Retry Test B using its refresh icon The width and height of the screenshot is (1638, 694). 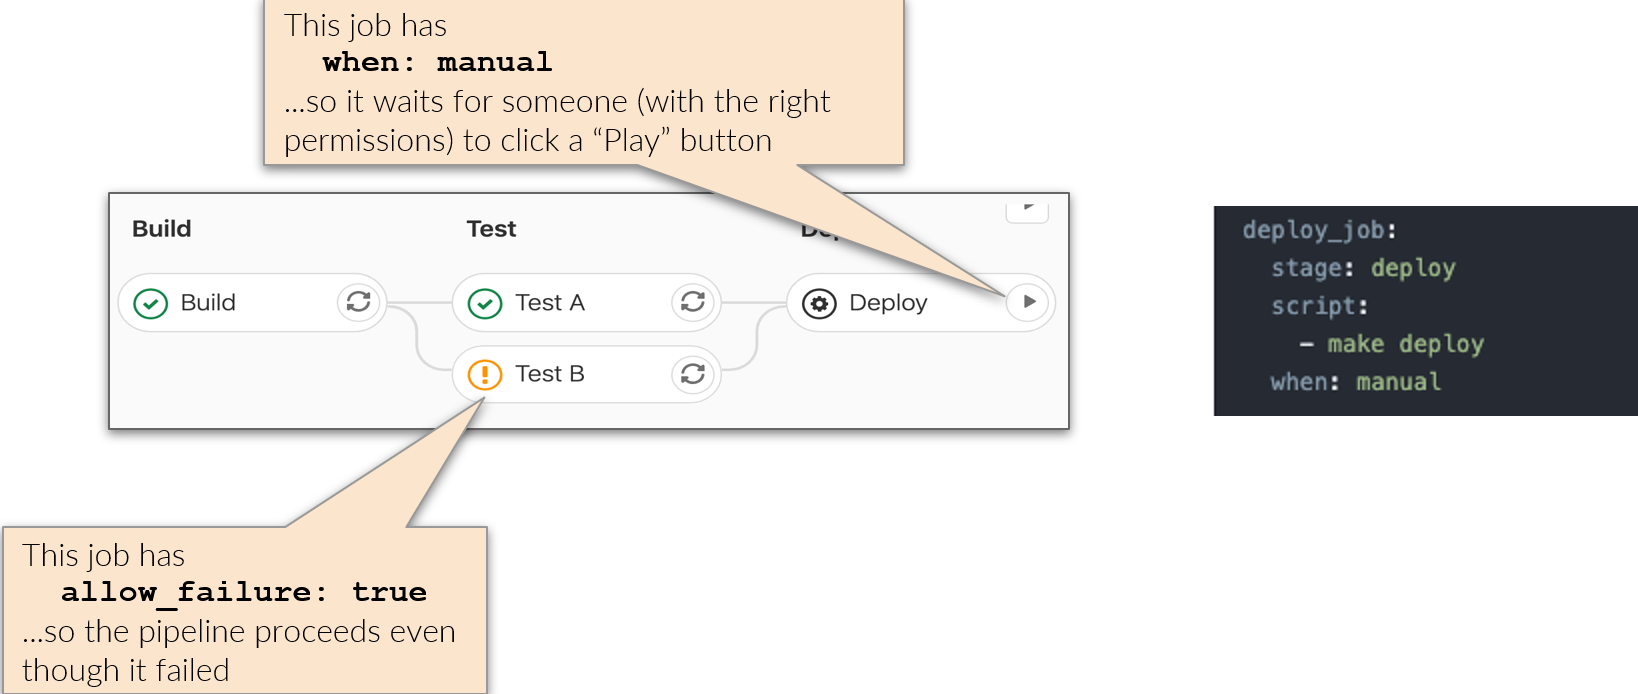[x=693, y=374]
